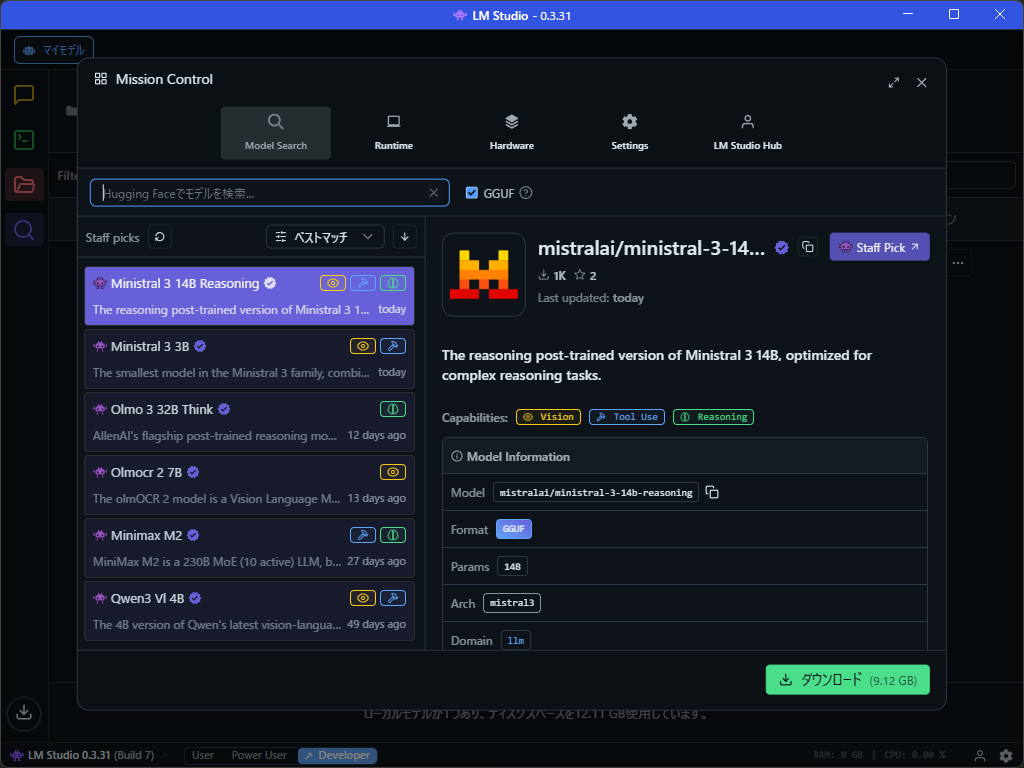This screenshot has width=1024, height=768.
Task: Copy the model identifier in Model Information
Action: pyautogui.click(x=710, y=492)
